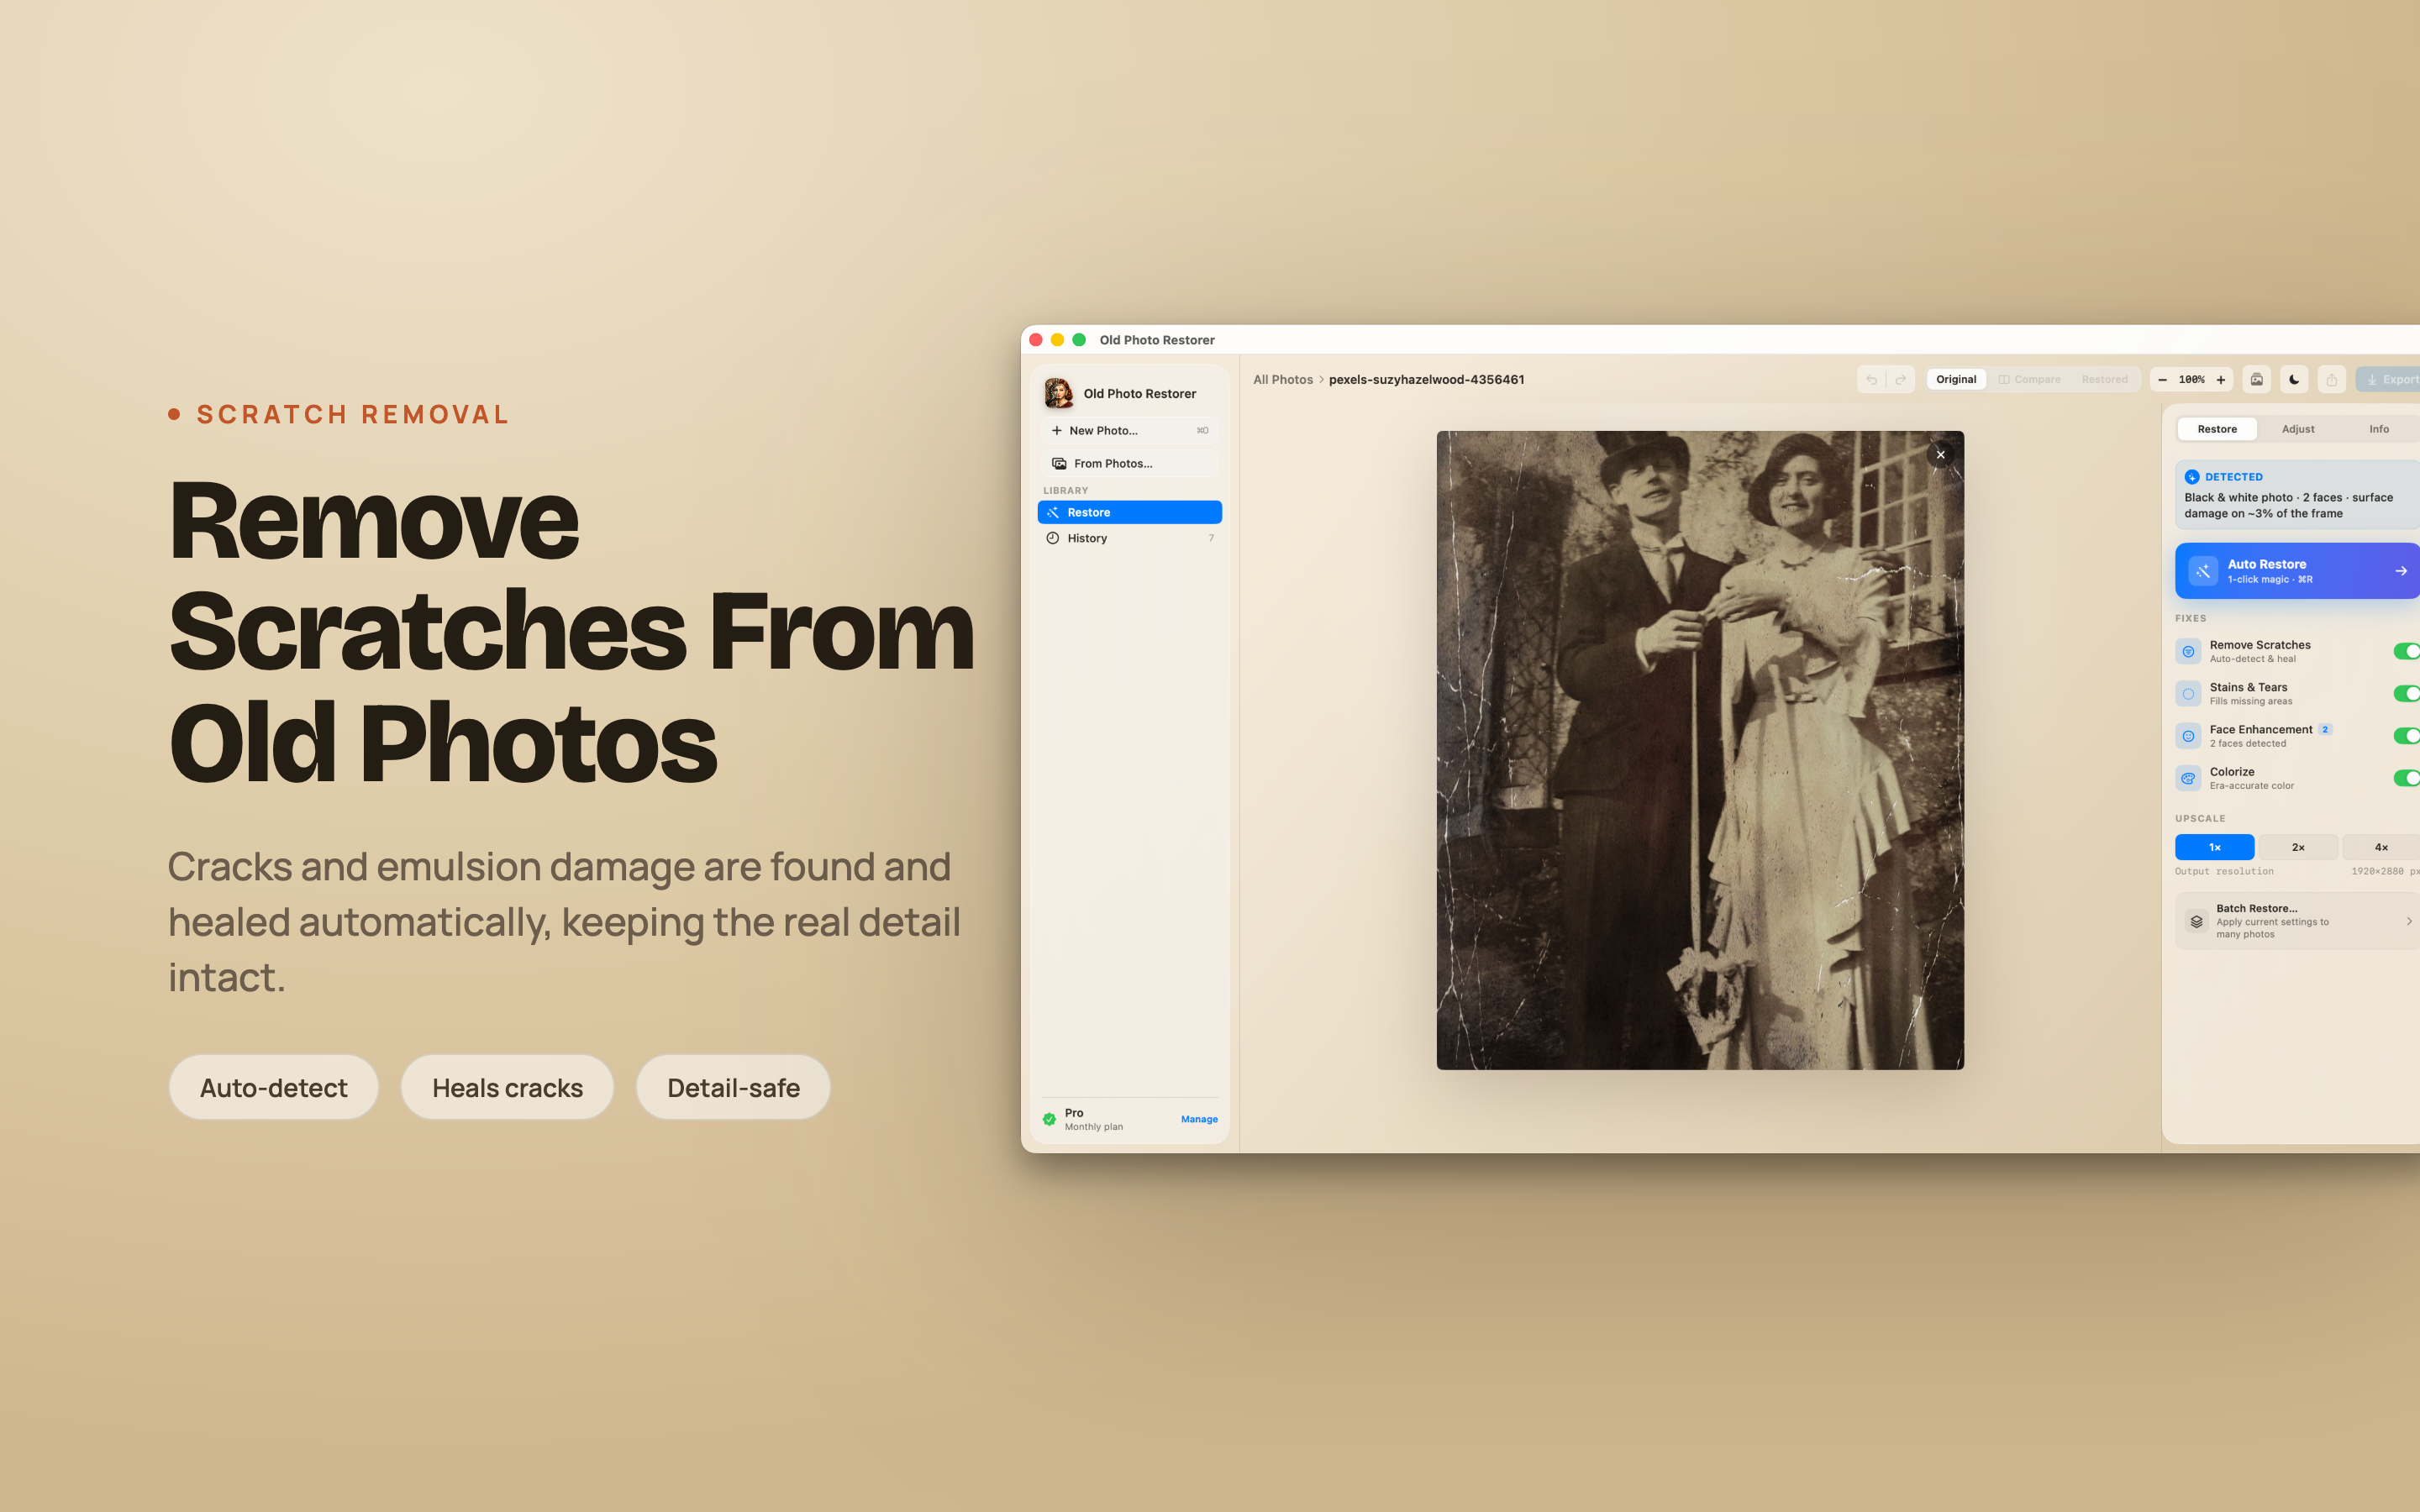Click the magic wand icon in Restore row

point(1053,512)
